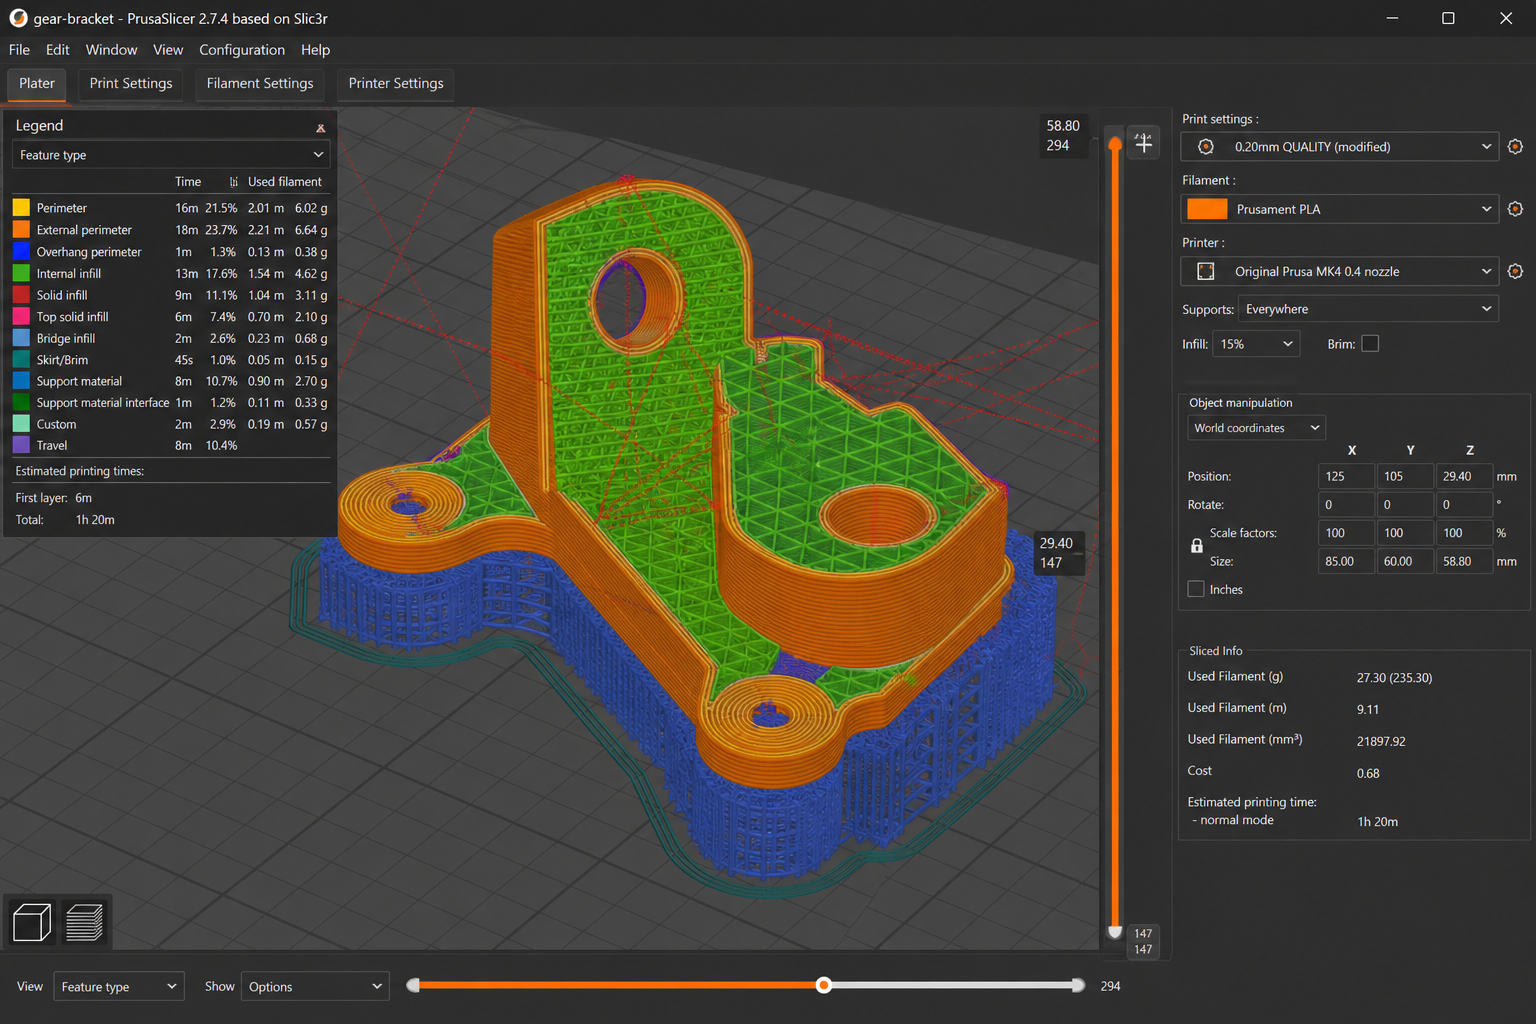Expand the Infill percentage dropdown
Screen dimensions: 1536x1024
pyautogui.click(x=1256, y=344)
